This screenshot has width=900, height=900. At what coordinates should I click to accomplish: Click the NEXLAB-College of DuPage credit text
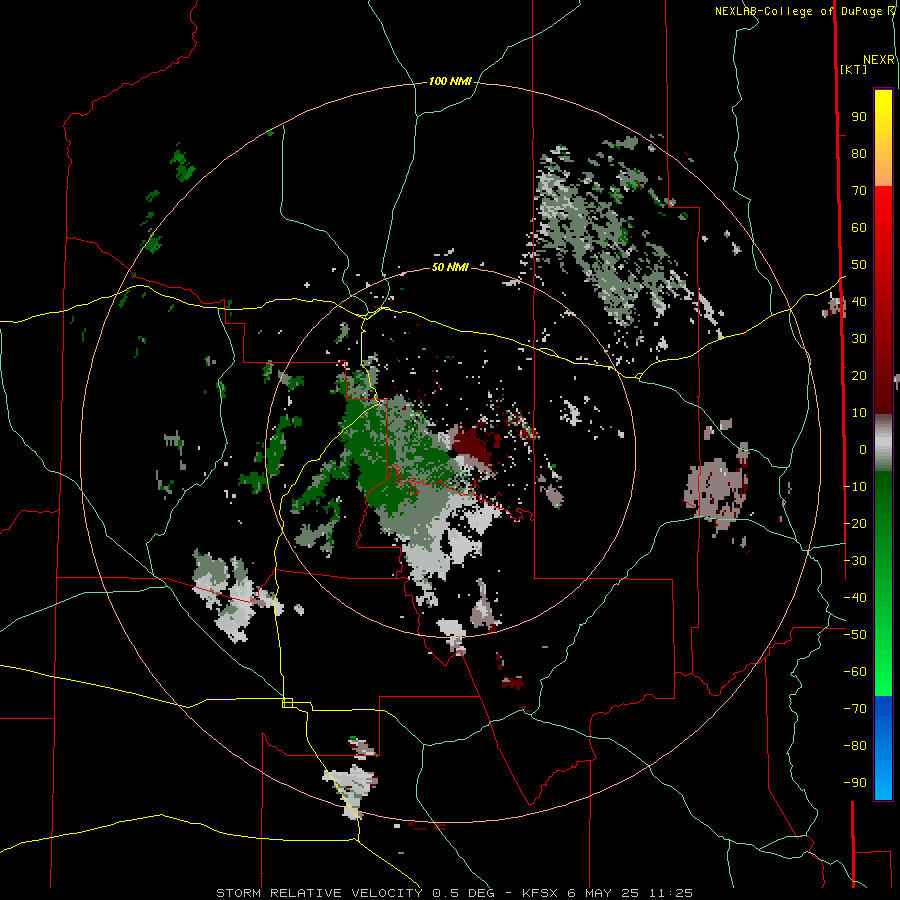[804, 11]
